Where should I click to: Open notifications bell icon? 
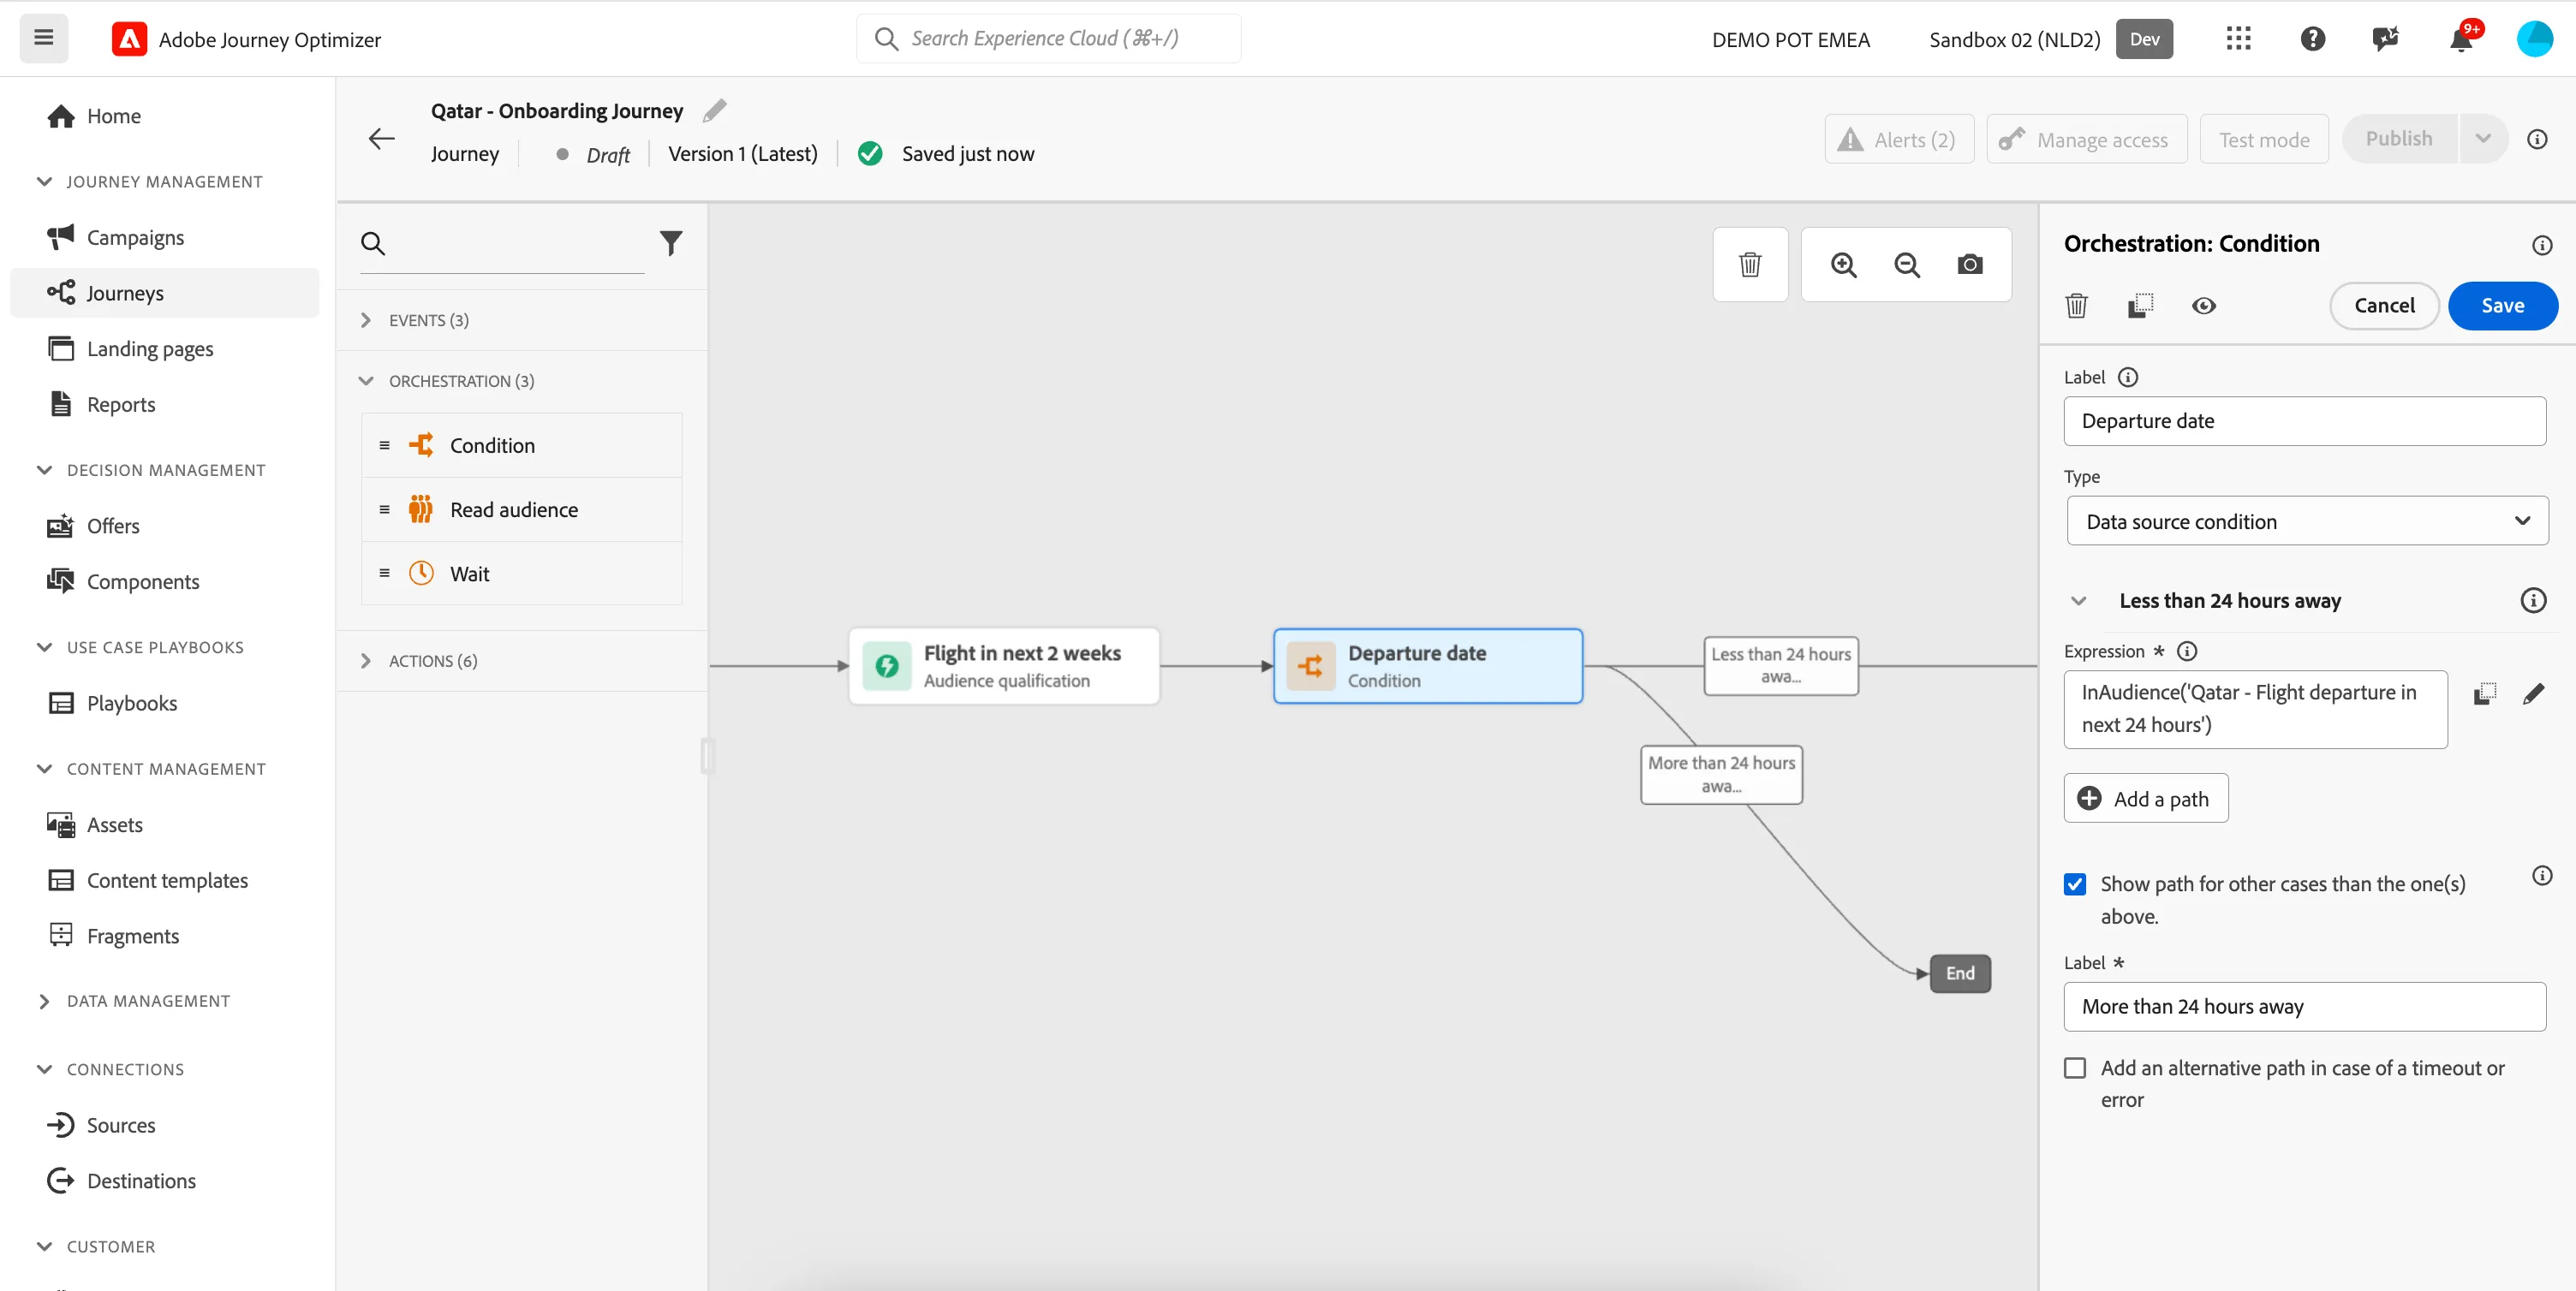pos(2461,40)
